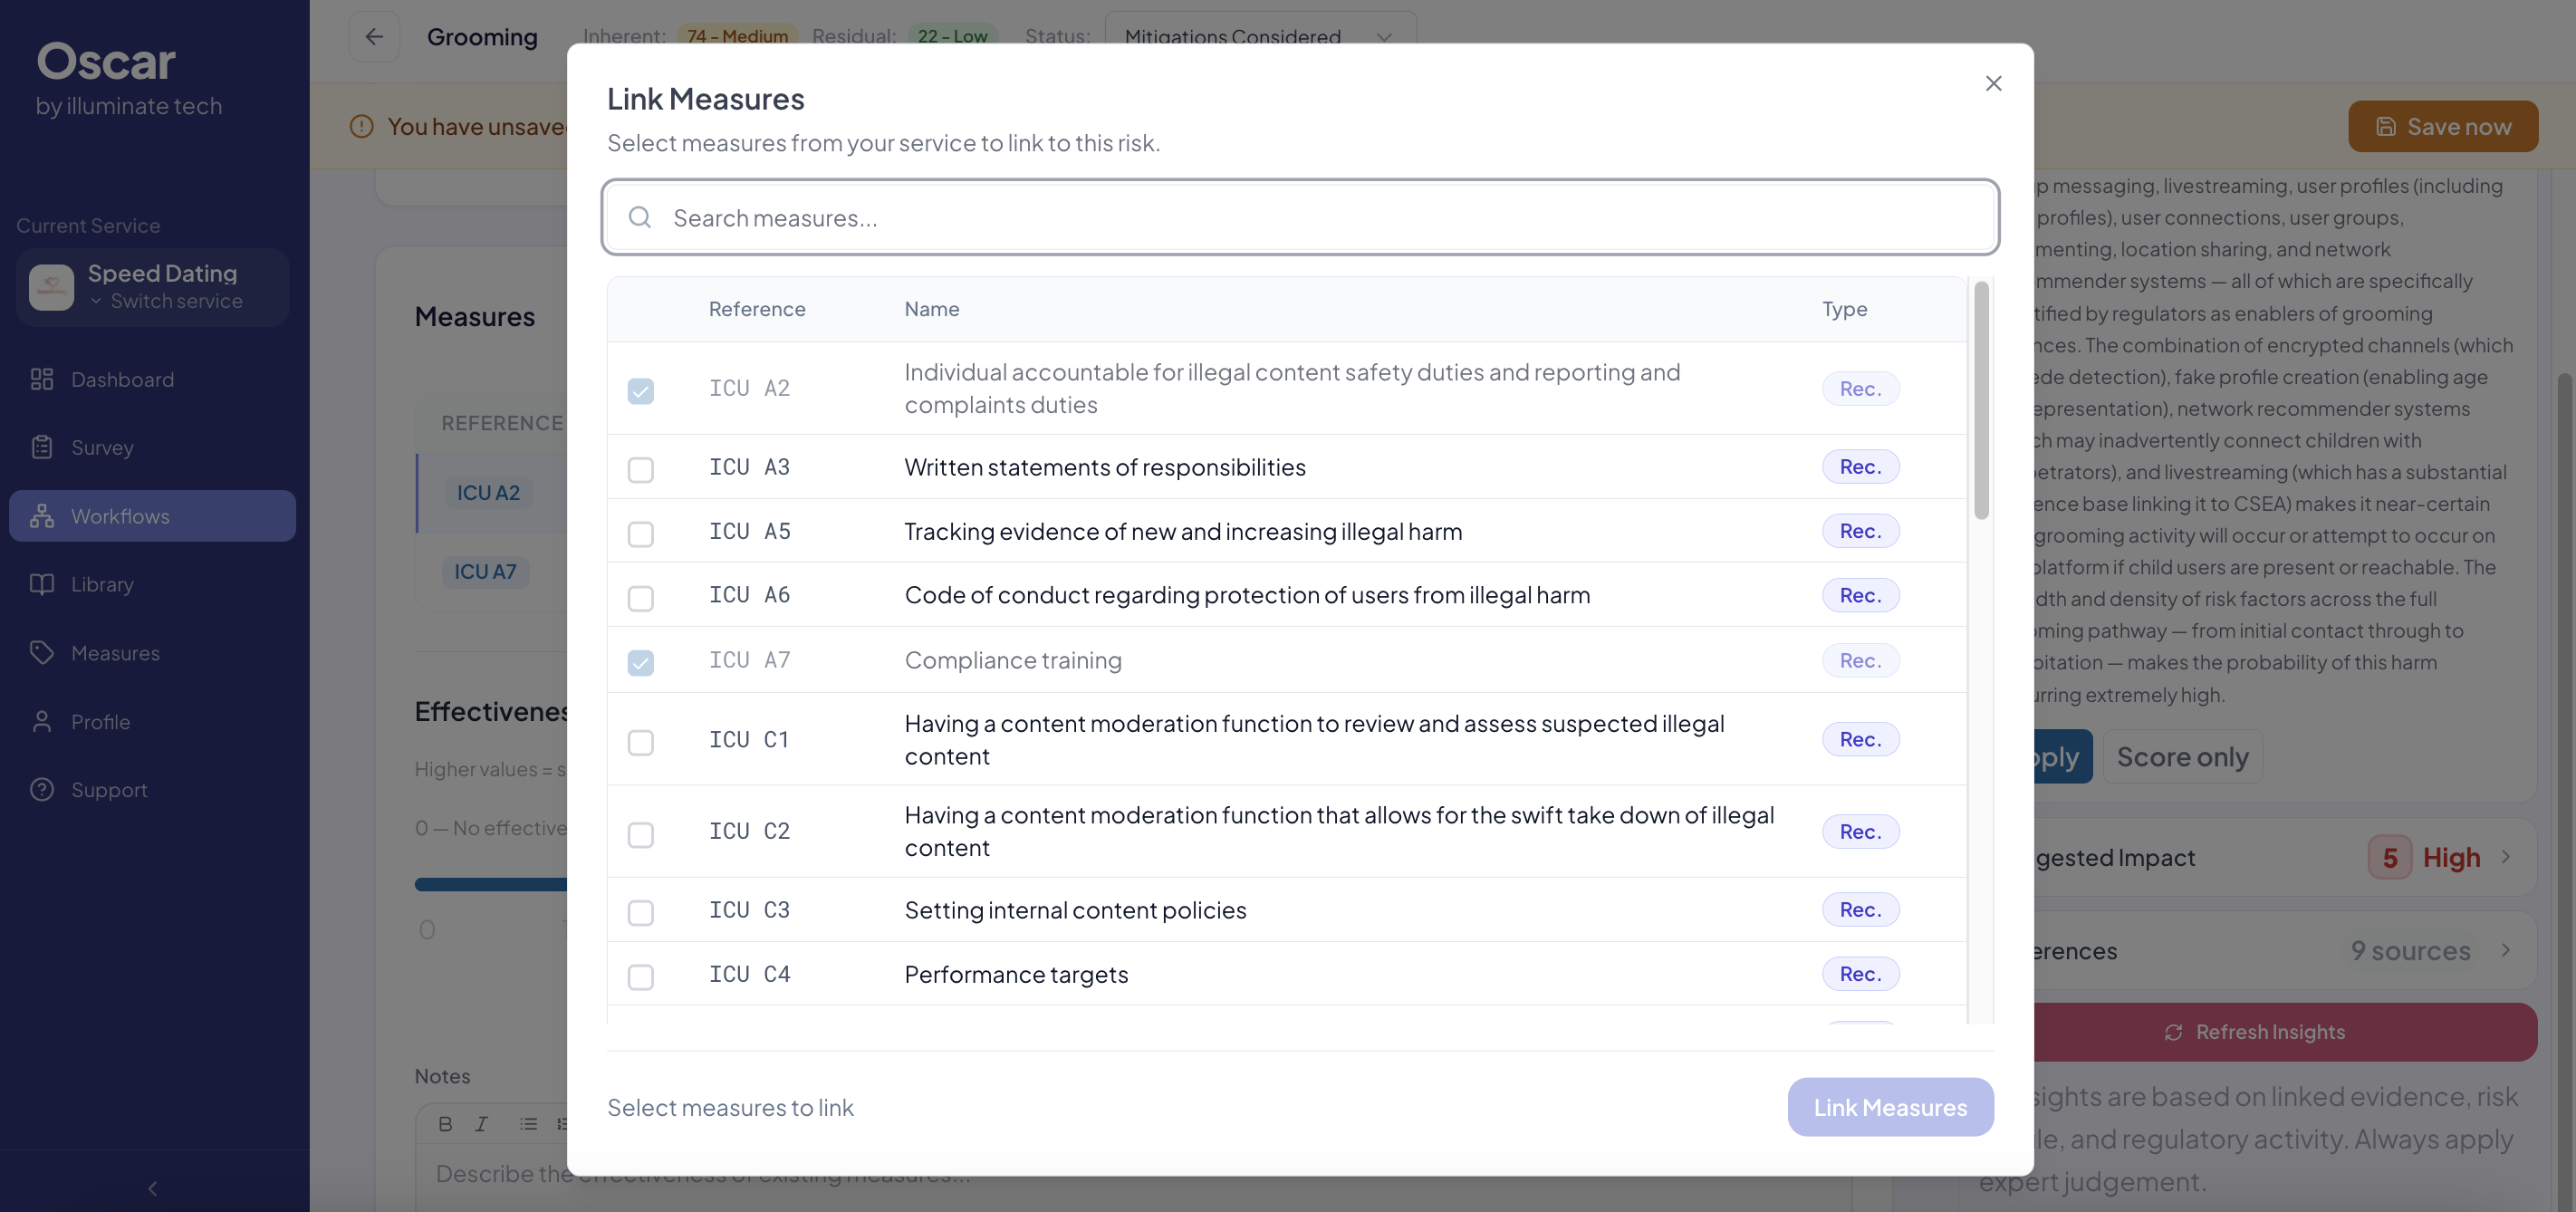Focus the Search measures input field
The width and height of the screenshot is (2576, 1212).
[1300, 218]
